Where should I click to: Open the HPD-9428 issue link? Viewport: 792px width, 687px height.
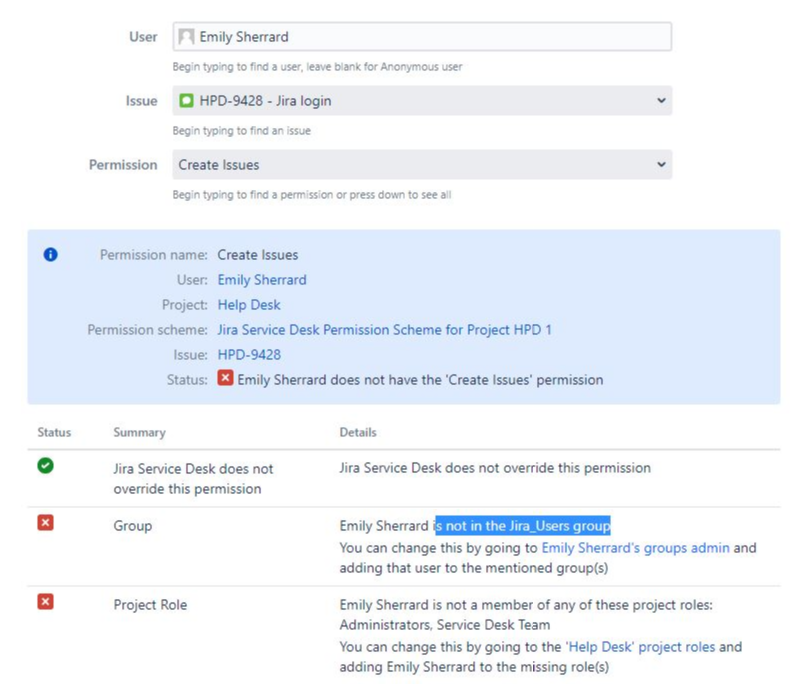[249, 355]
